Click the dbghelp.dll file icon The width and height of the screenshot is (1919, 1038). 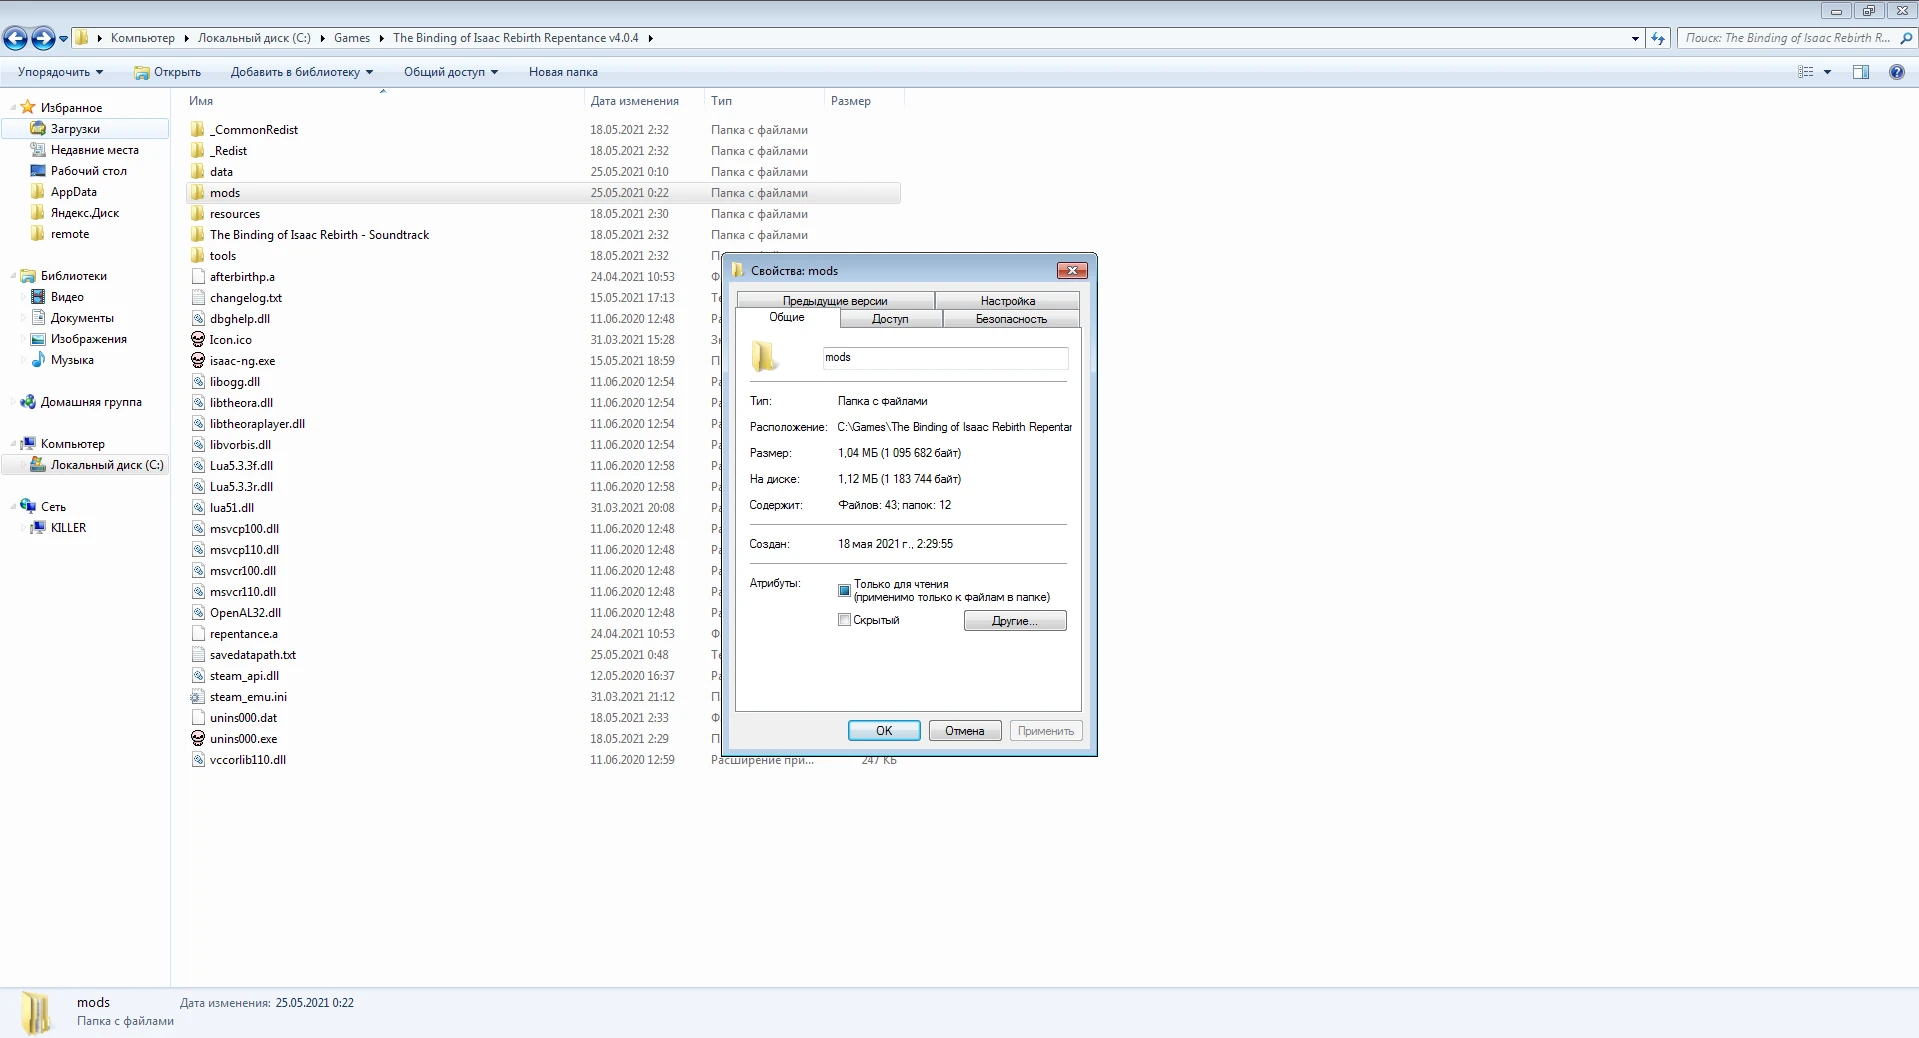tap(198, 318)
